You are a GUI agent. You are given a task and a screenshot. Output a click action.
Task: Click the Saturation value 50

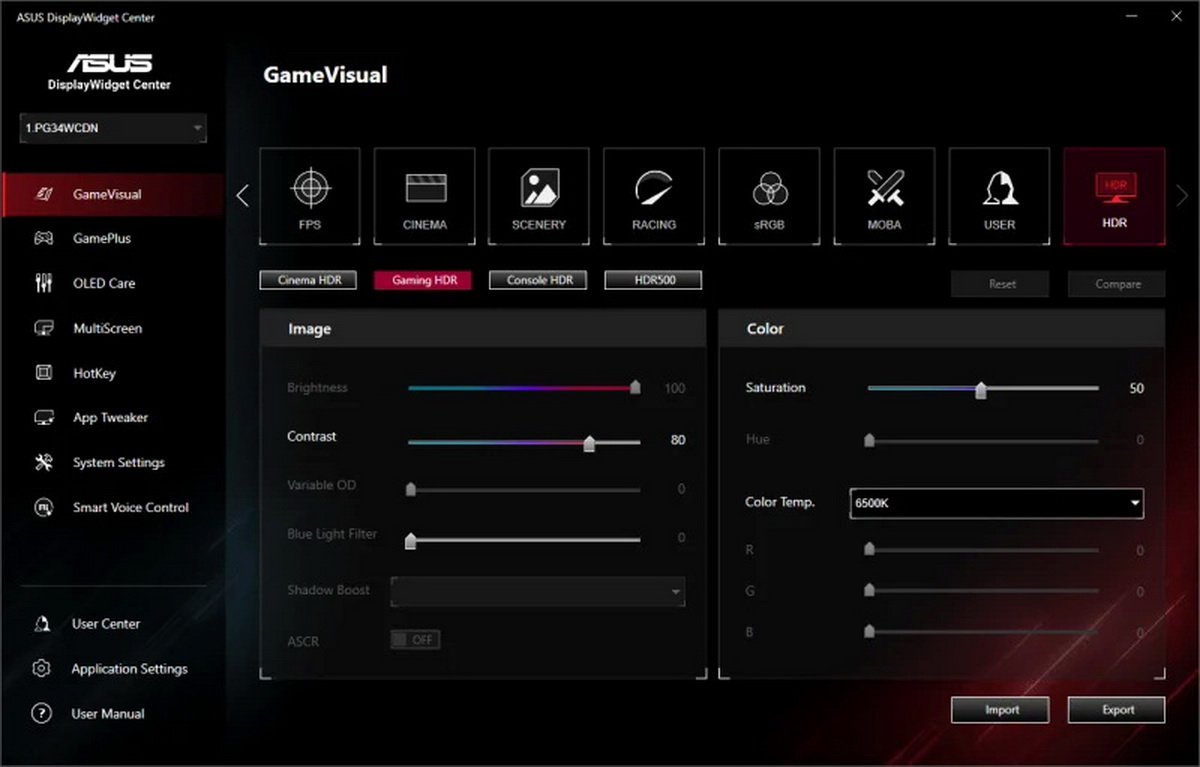click(x=1136, y=388)
